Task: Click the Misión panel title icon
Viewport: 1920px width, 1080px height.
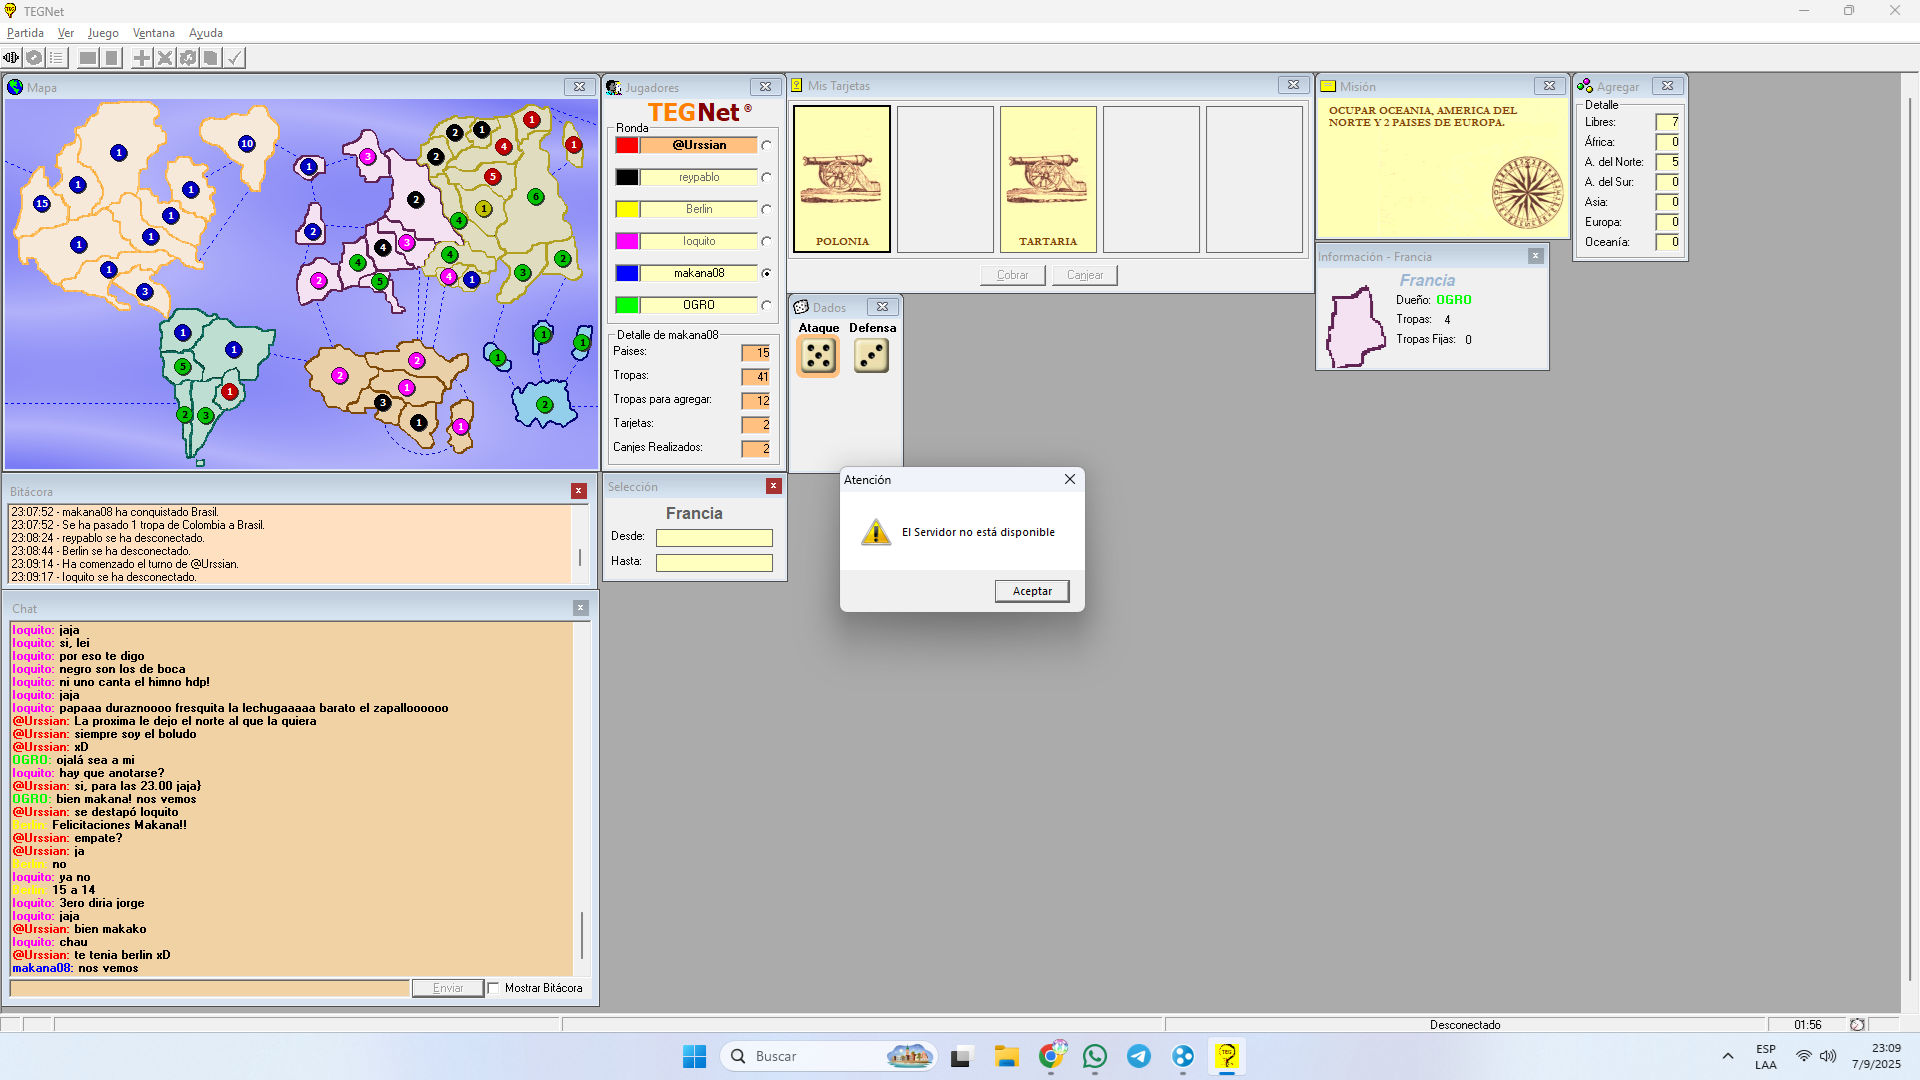Action: 1329,87
